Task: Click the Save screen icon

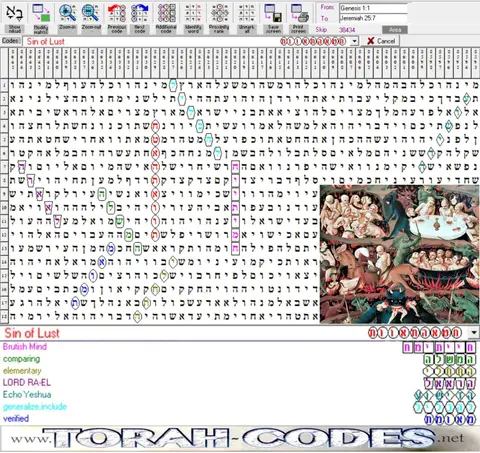Action: point(273,13)
